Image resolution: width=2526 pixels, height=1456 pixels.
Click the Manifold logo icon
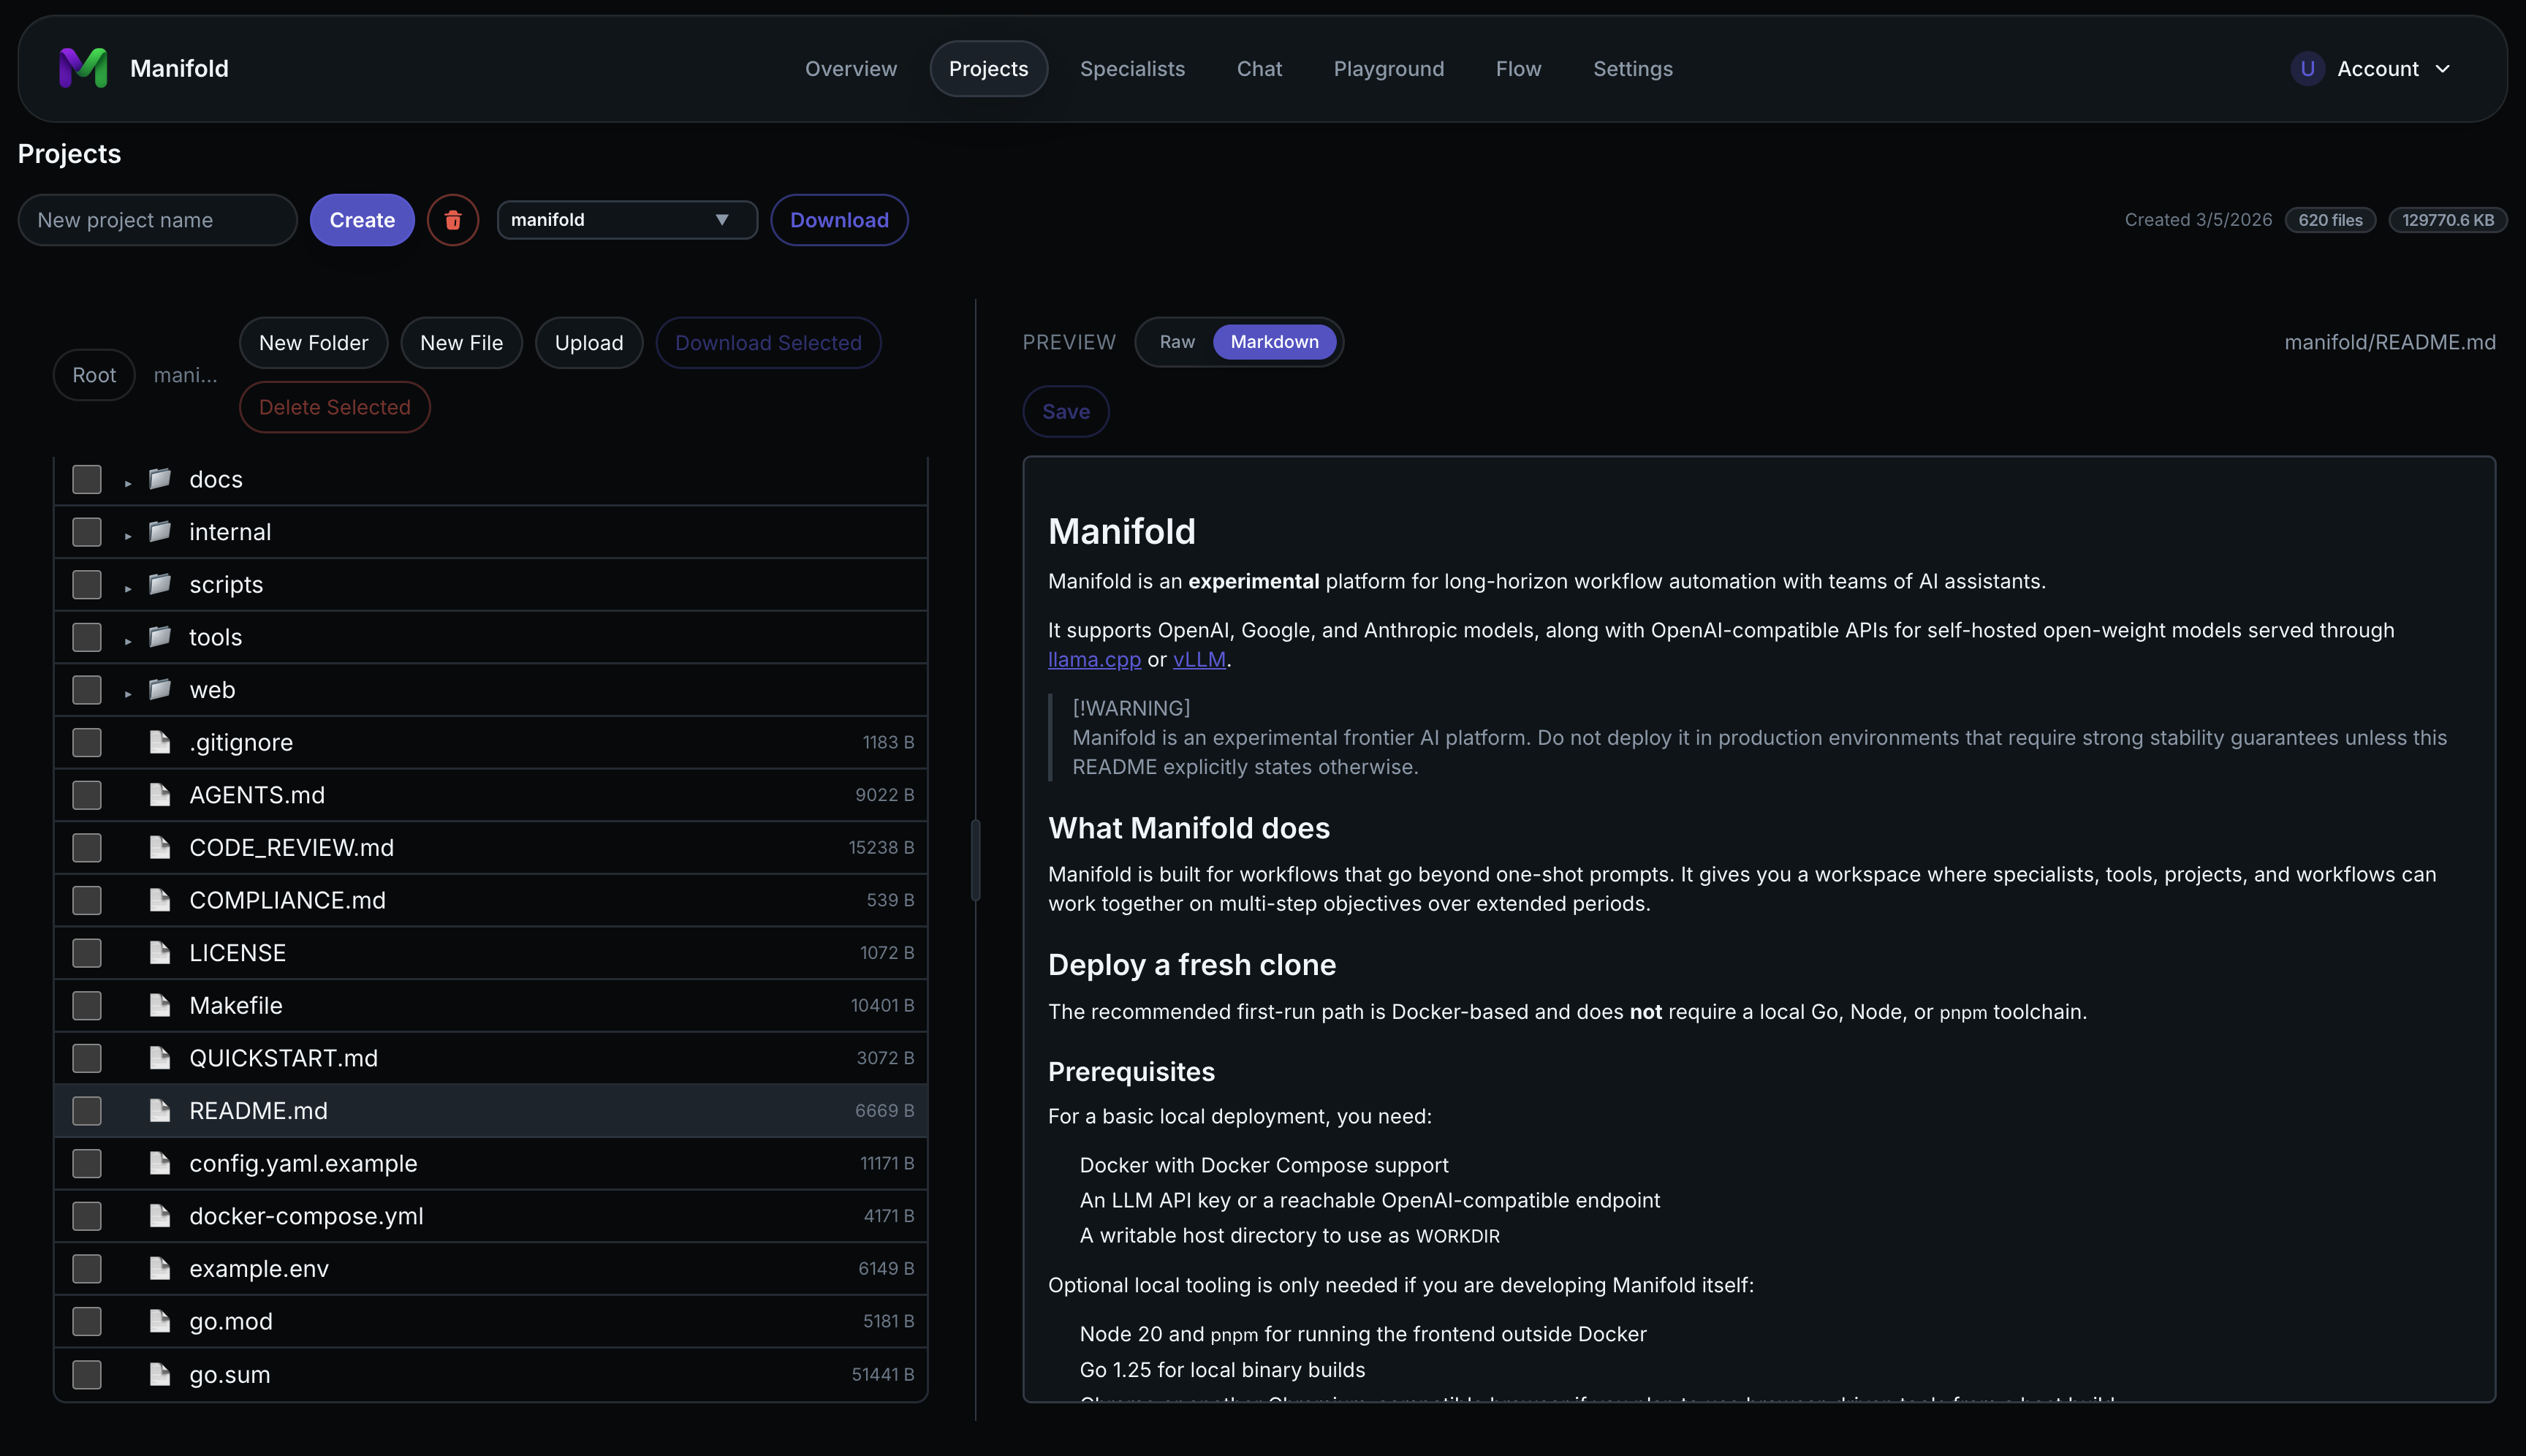[83, 68]
